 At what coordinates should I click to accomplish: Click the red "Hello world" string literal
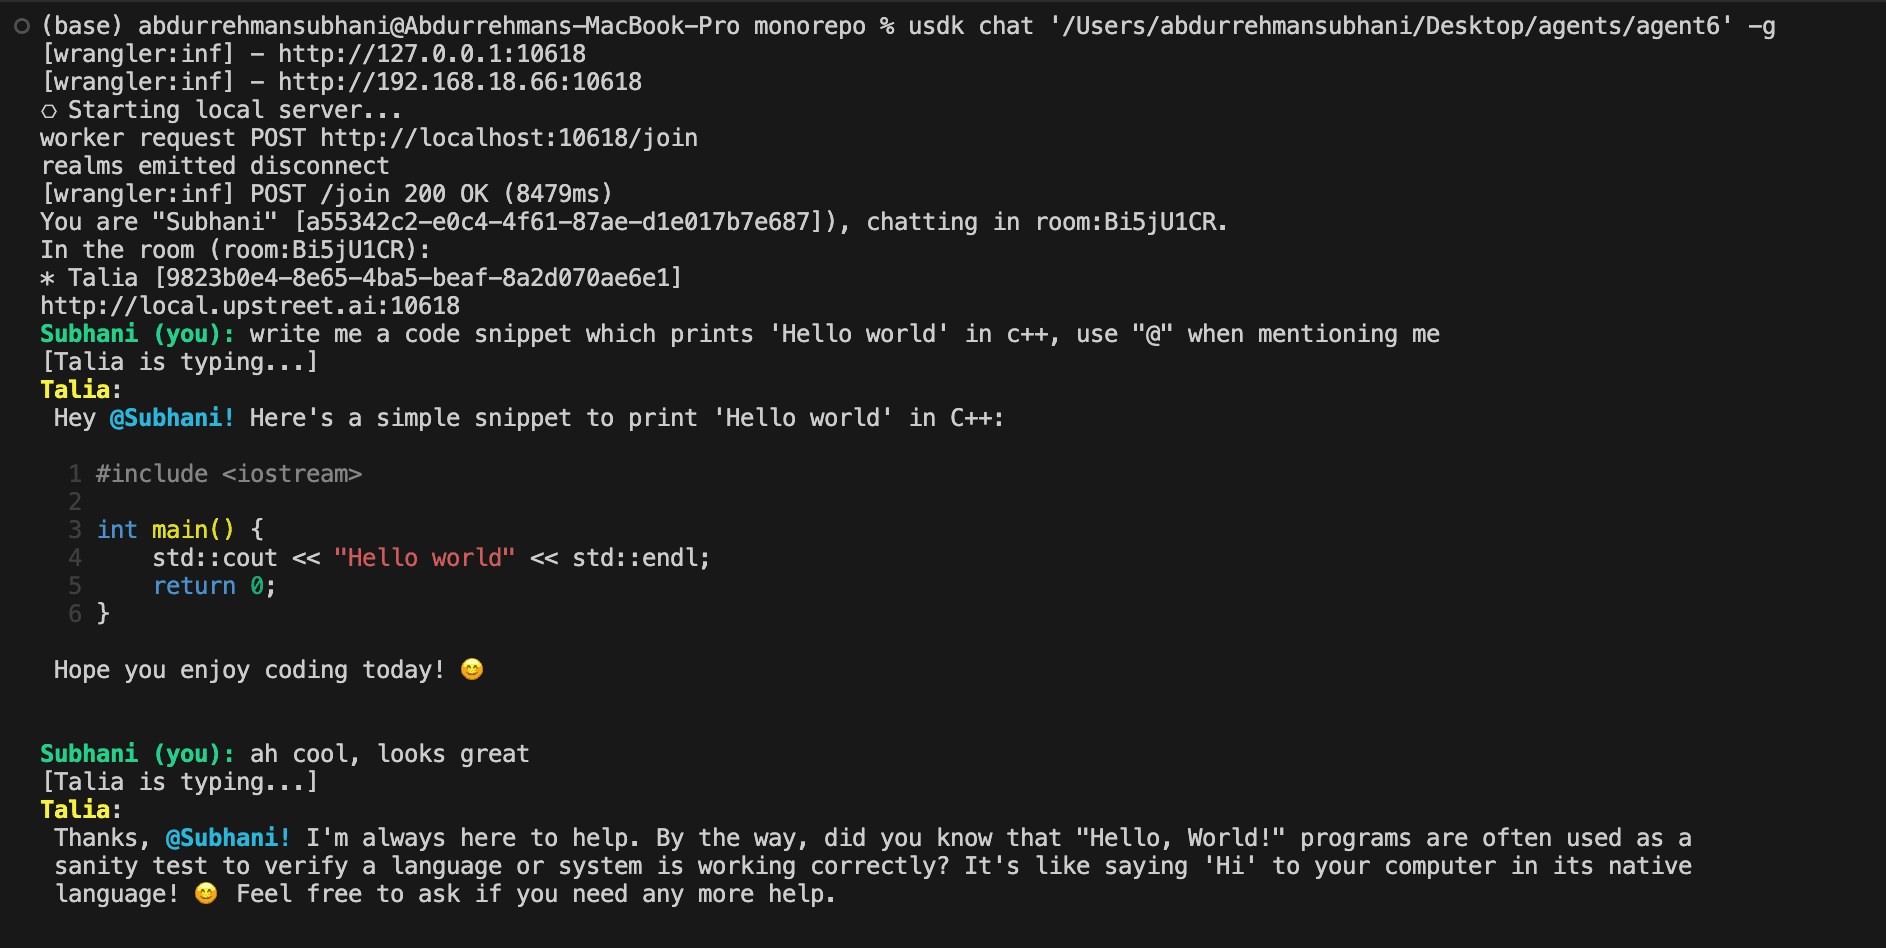424,558
